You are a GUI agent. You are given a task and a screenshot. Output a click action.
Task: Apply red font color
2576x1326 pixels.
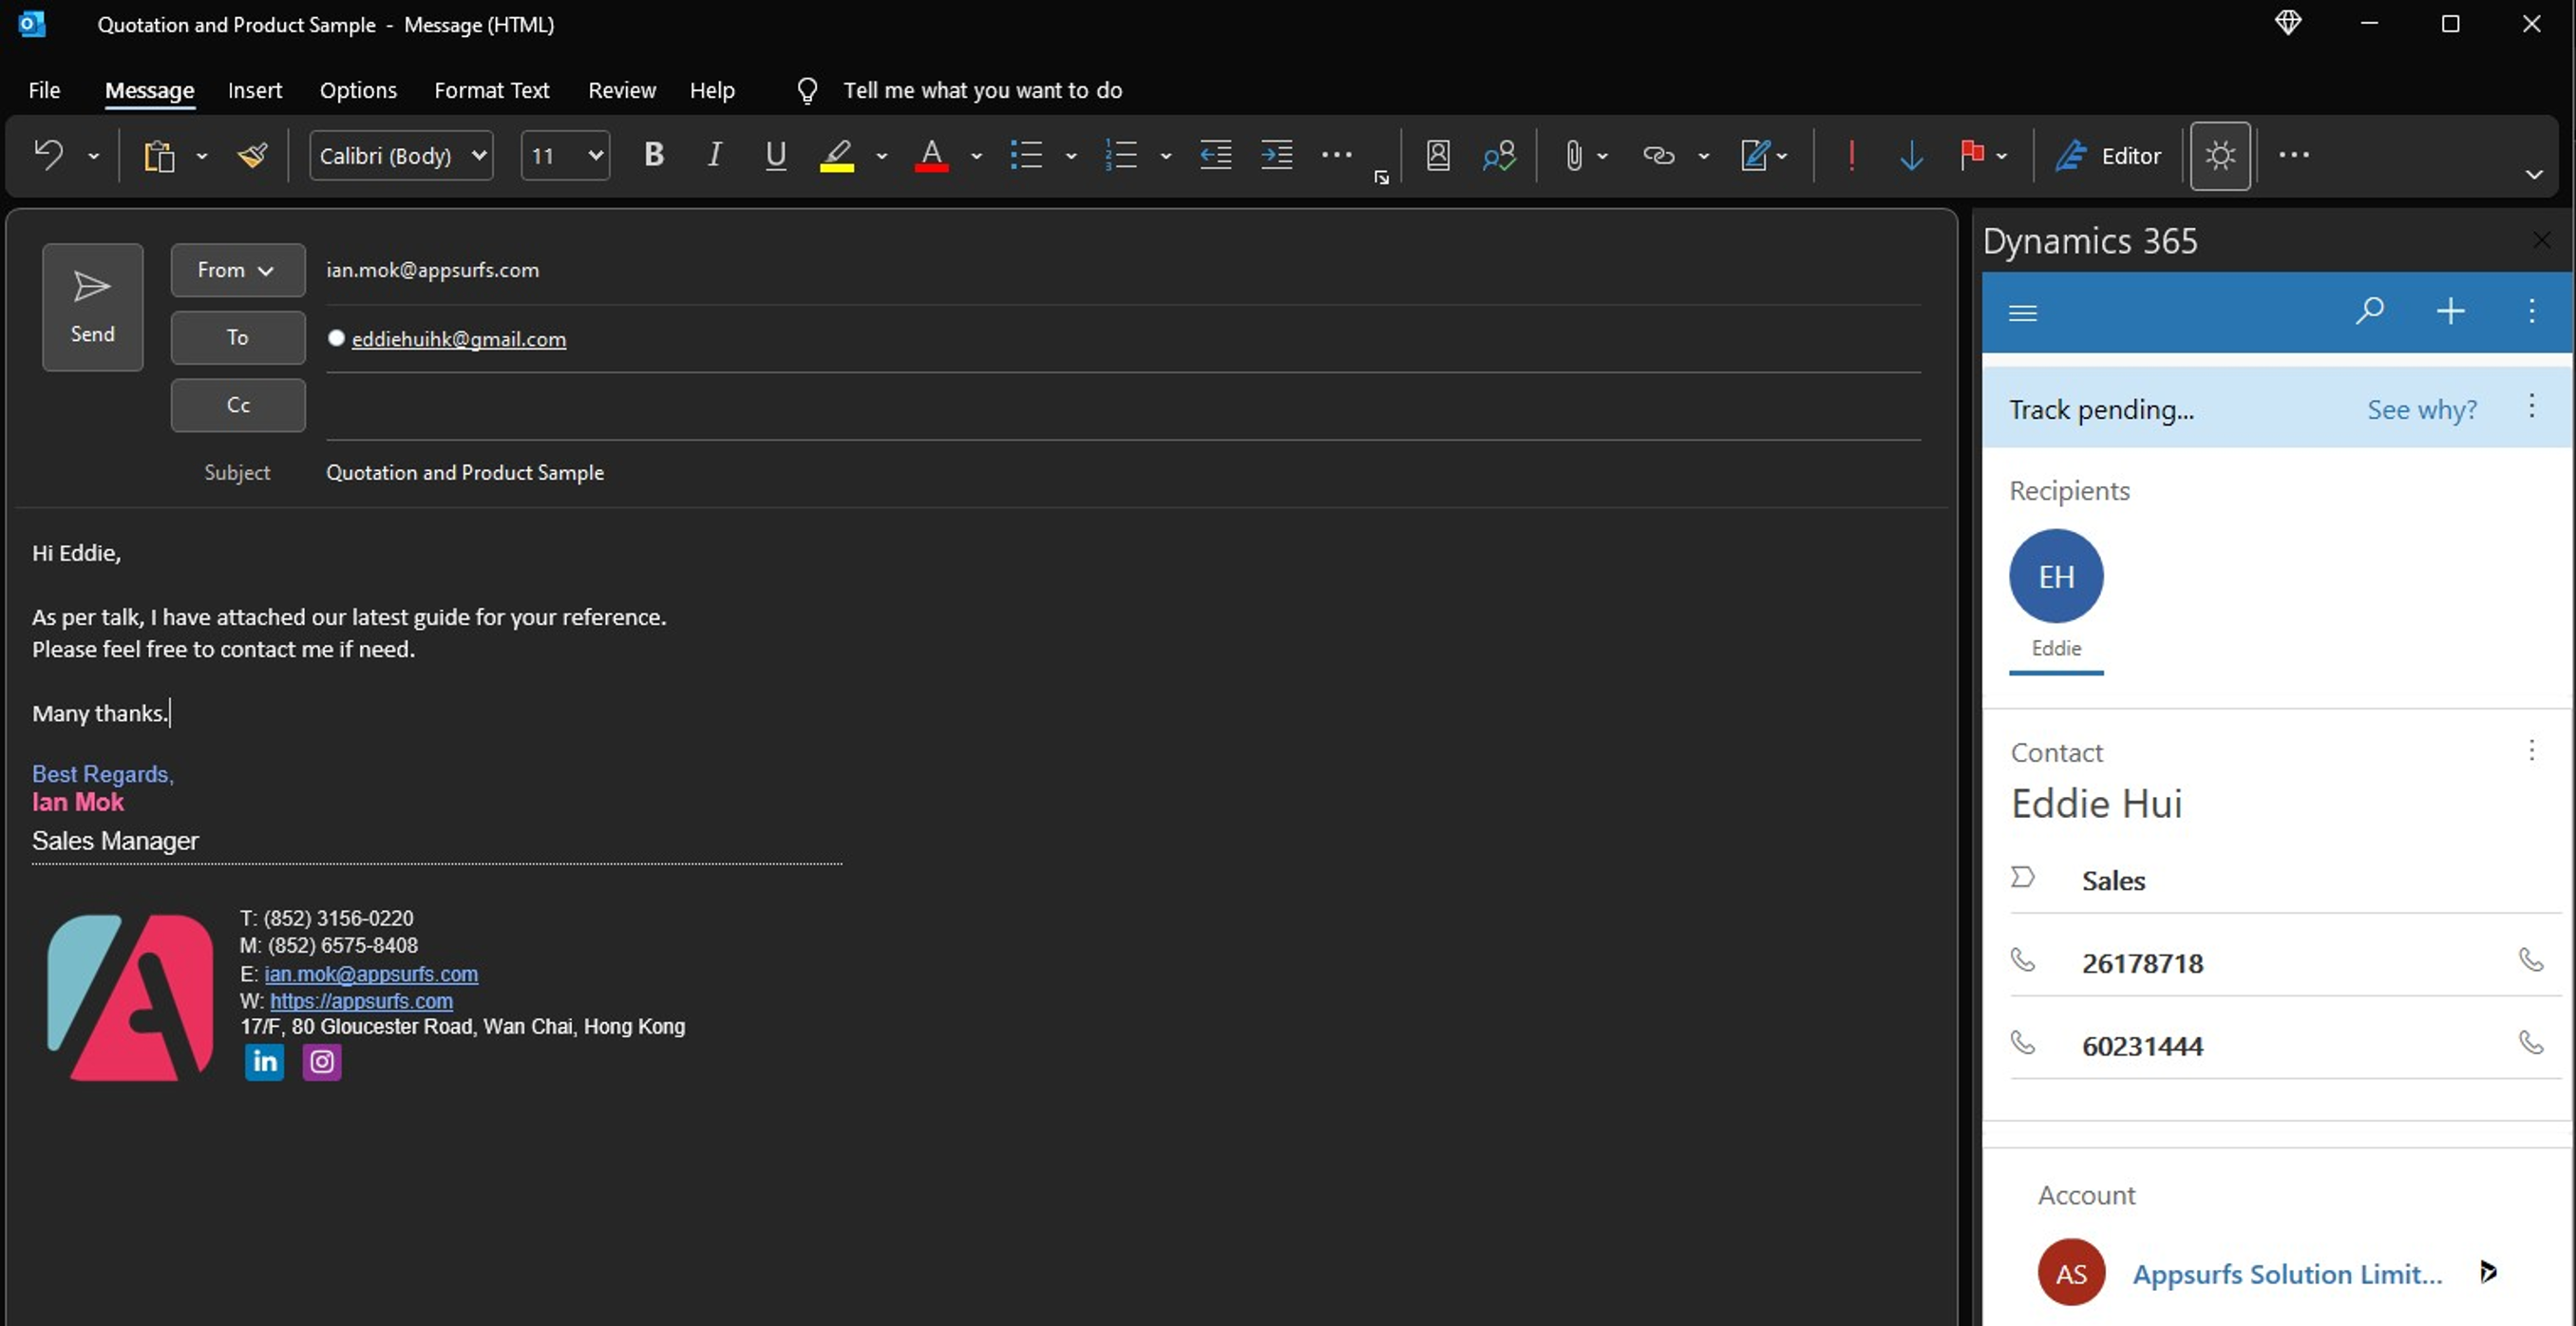[x=931, y=155]
